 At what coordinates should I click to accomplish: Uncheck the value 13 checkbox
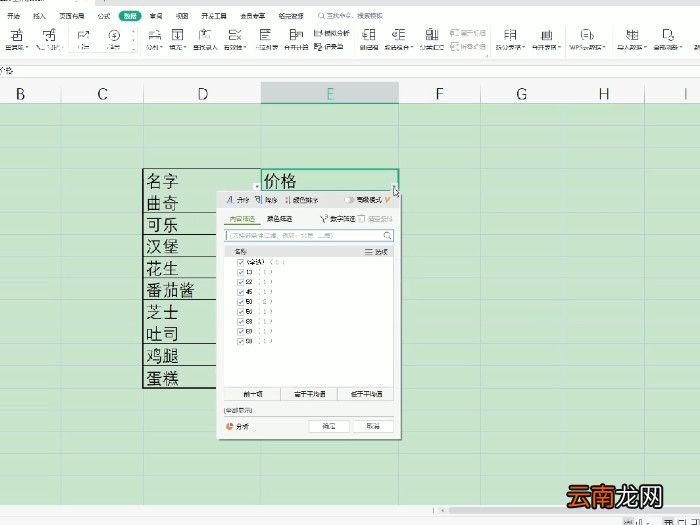click(x=241, y=272)
